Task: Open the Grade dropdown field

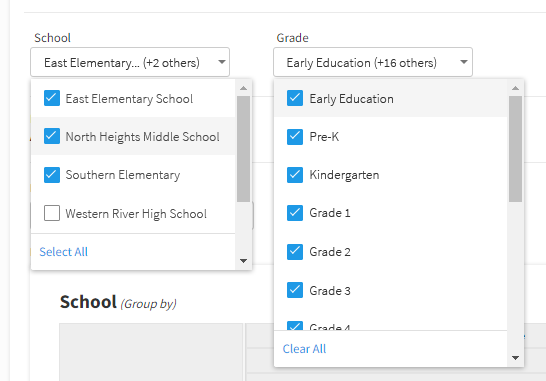Action: [373, 62]
